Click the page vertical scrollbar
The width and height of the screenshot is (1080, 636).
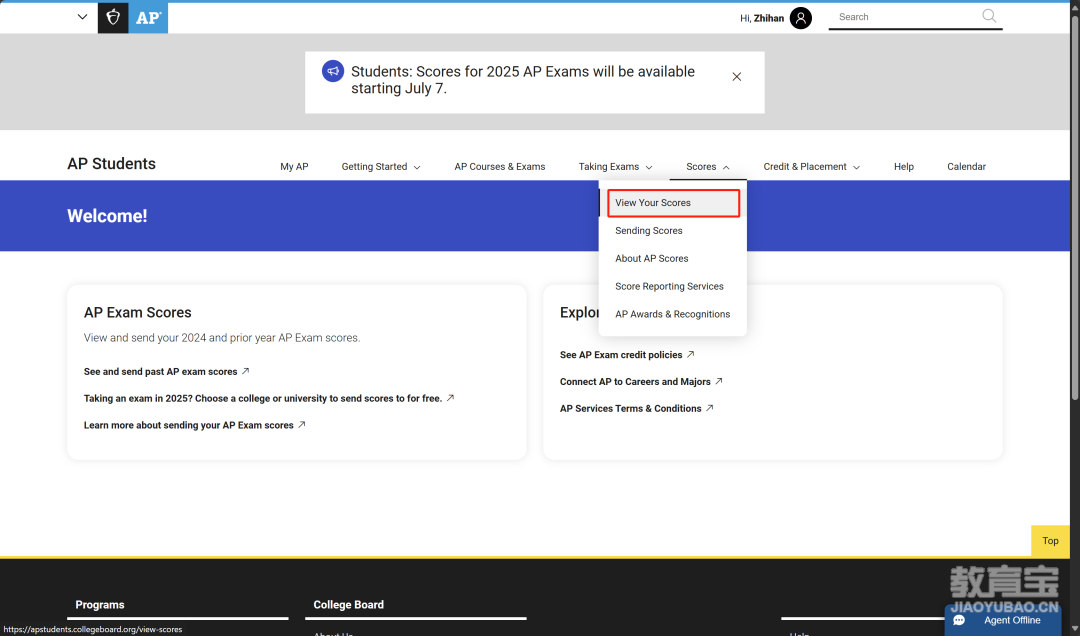click(x=1075, y=207)
